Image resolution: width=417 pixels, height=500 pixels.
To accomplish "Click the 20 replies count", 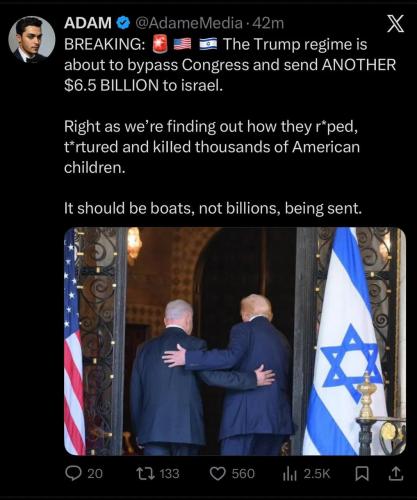I will [95, 474].
